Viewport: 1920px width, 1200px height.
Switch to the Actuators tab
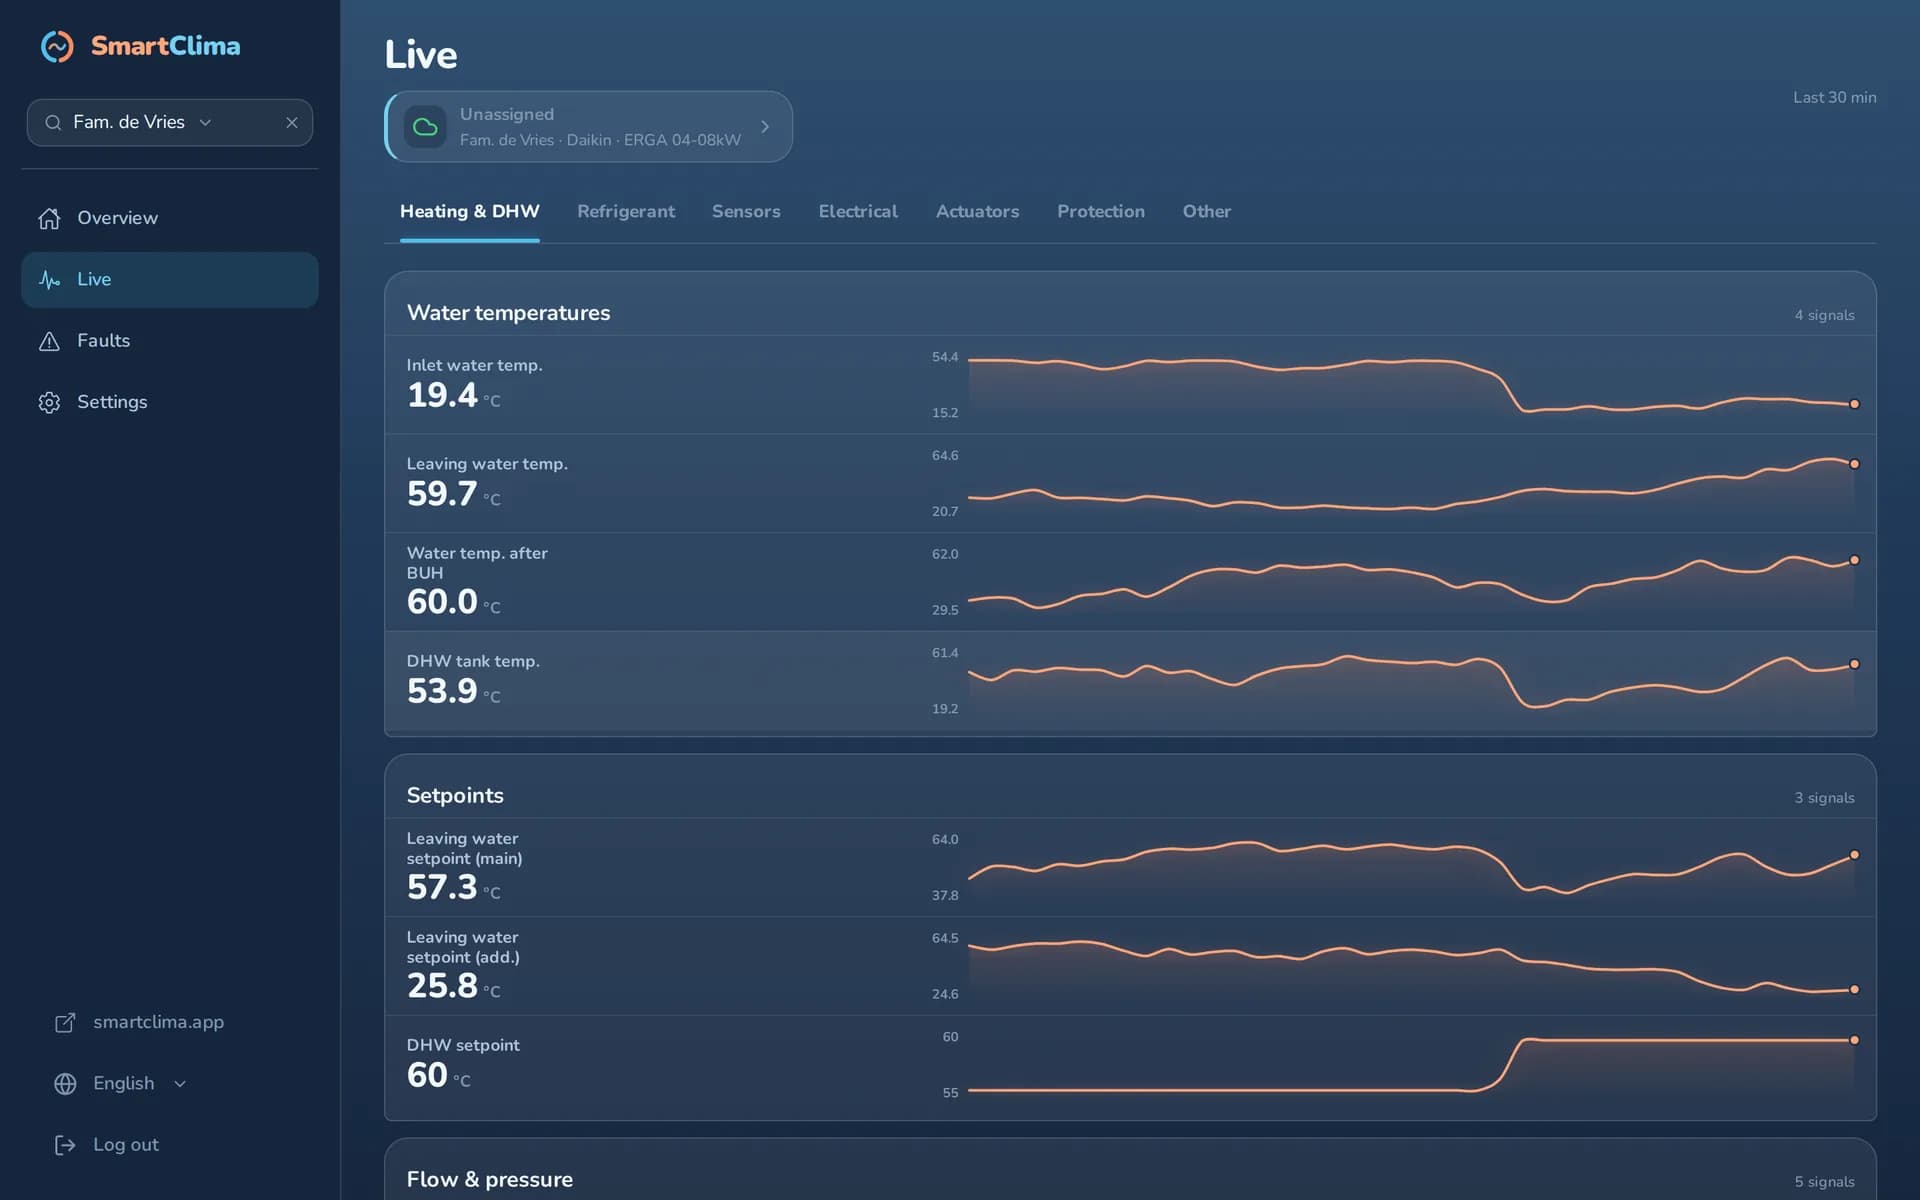pos(977,212)
